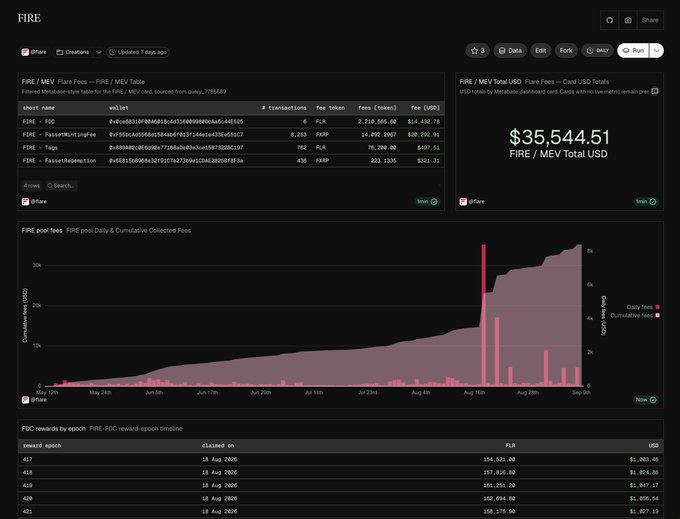The image size is (680, 519).
Task: Open the FIRE pool fees chart title
Action: click(x=42, y=231)
